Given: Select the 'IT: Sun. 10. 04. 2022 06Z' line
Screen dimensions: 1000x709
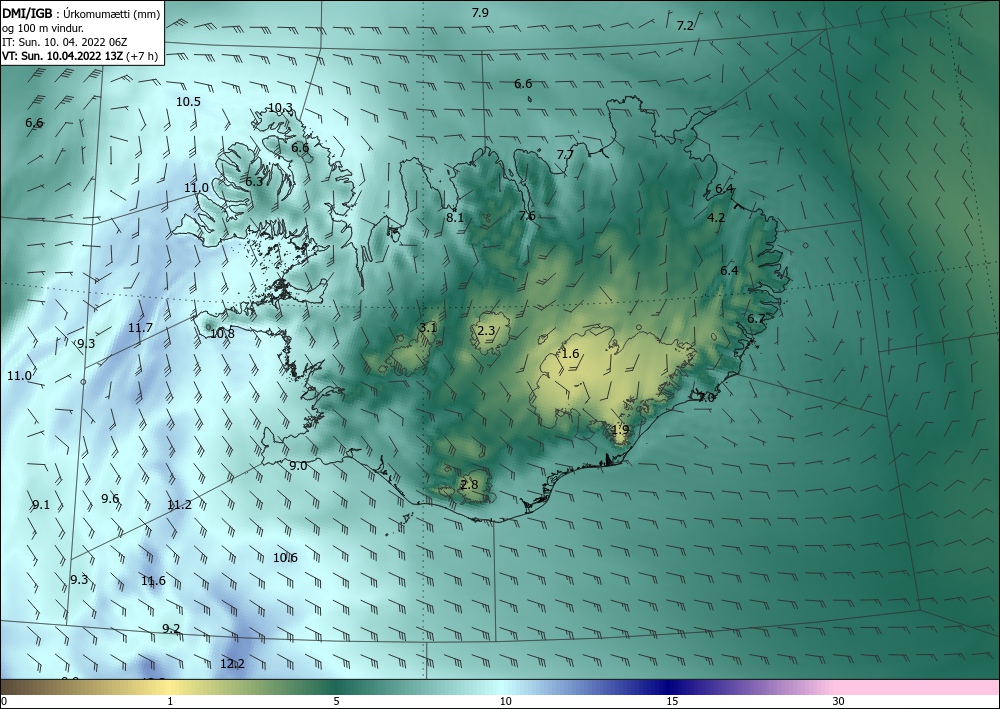Looking at the screenshot, I should pos(64,42).
